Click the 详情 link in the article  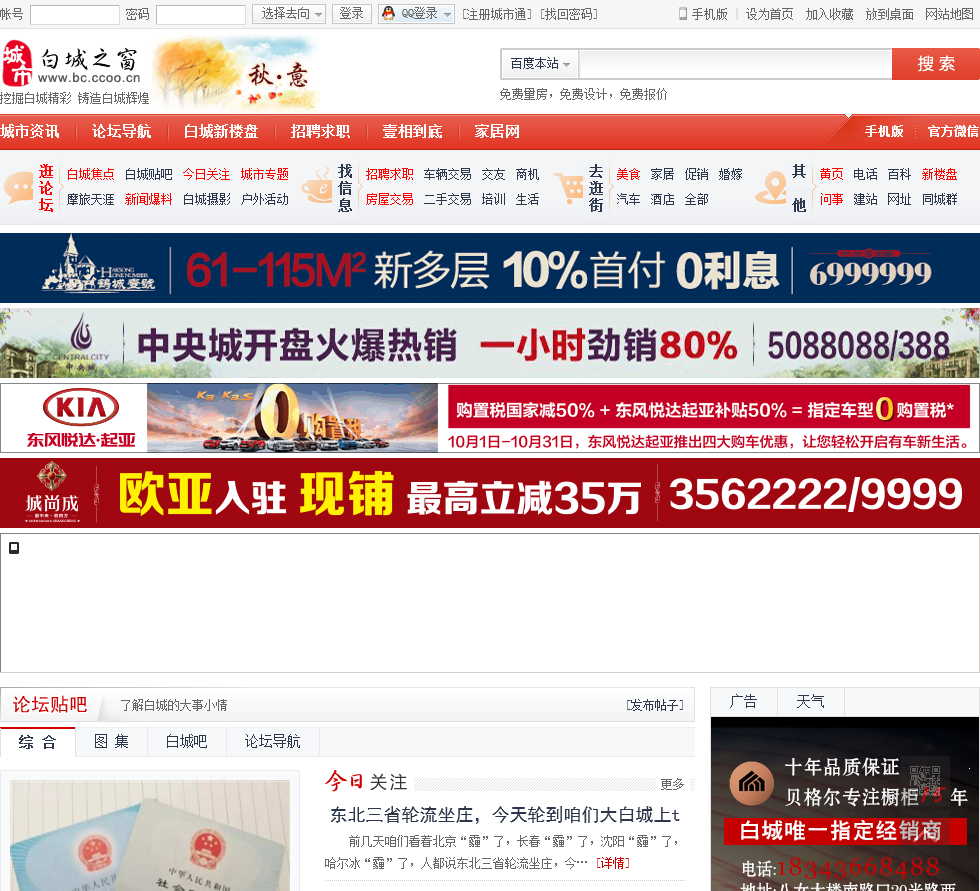[x=612, y=863]
